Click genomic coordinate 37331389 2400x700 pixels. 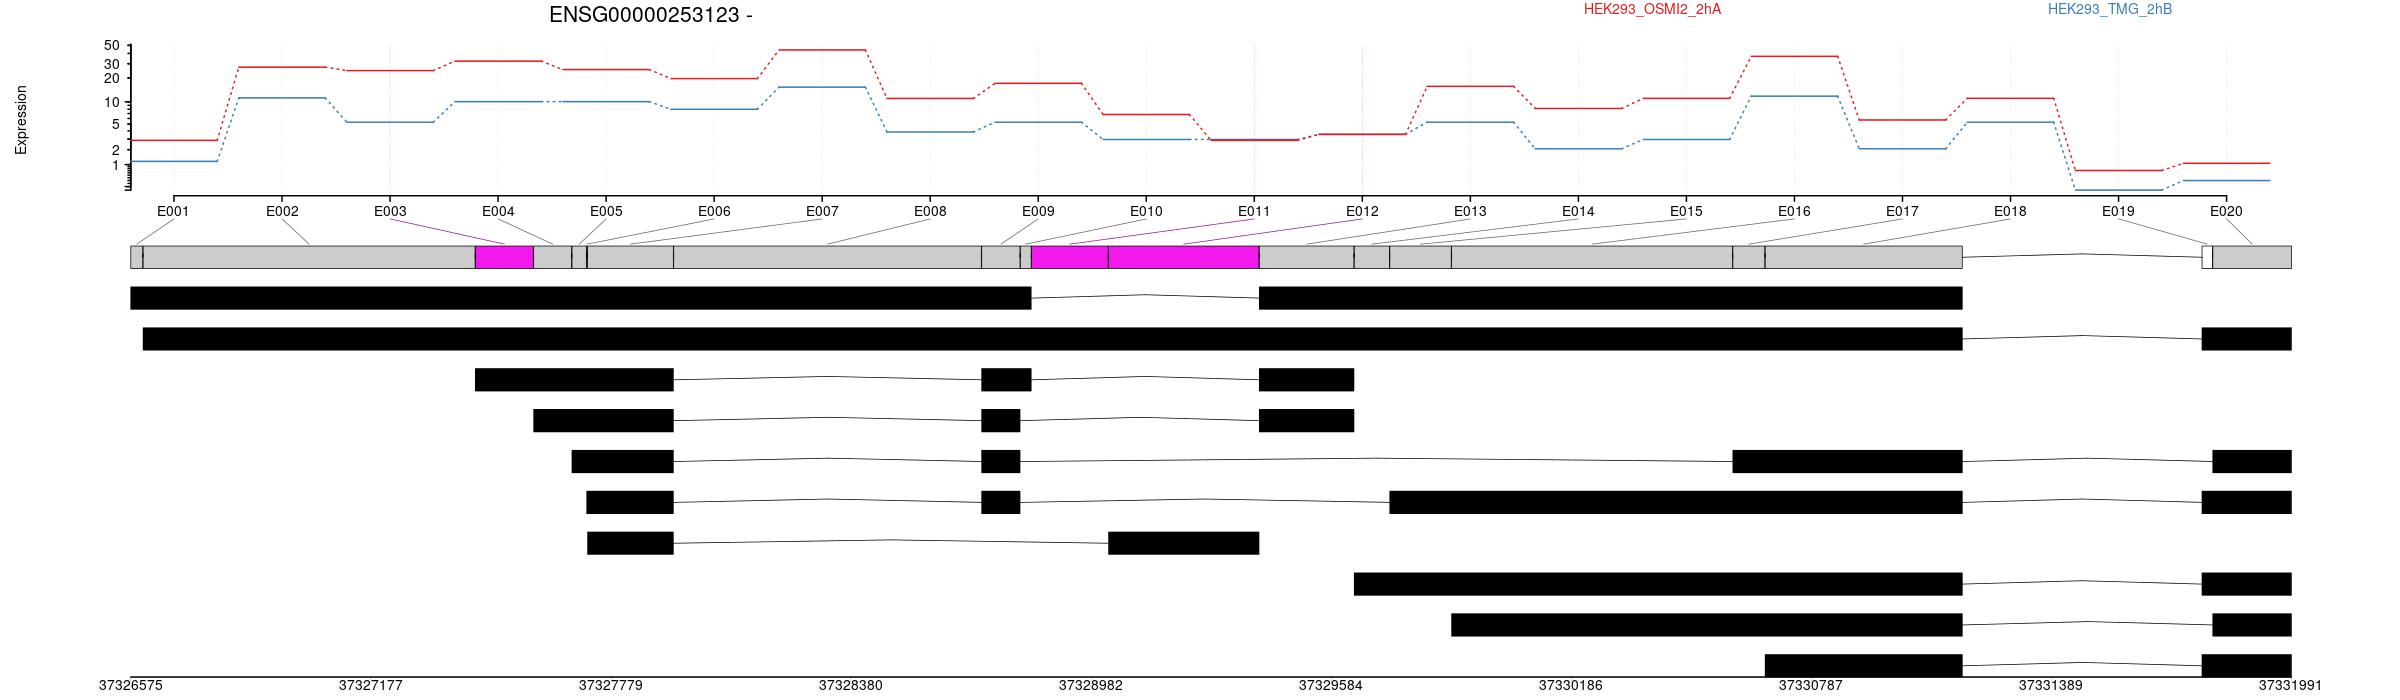point(2050,685)
